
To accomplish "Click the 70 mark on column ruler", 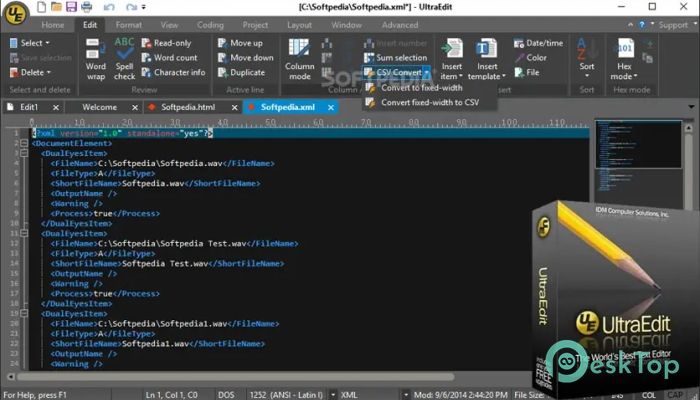I will click(366, 122).
